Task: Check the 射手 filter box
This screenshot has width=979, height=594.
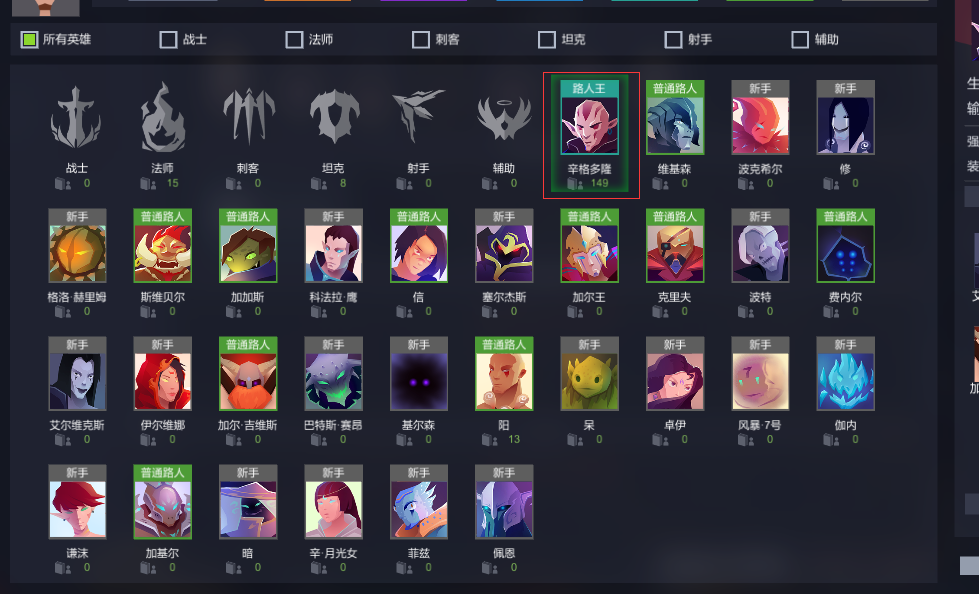Action: click(x=673, y=40)
